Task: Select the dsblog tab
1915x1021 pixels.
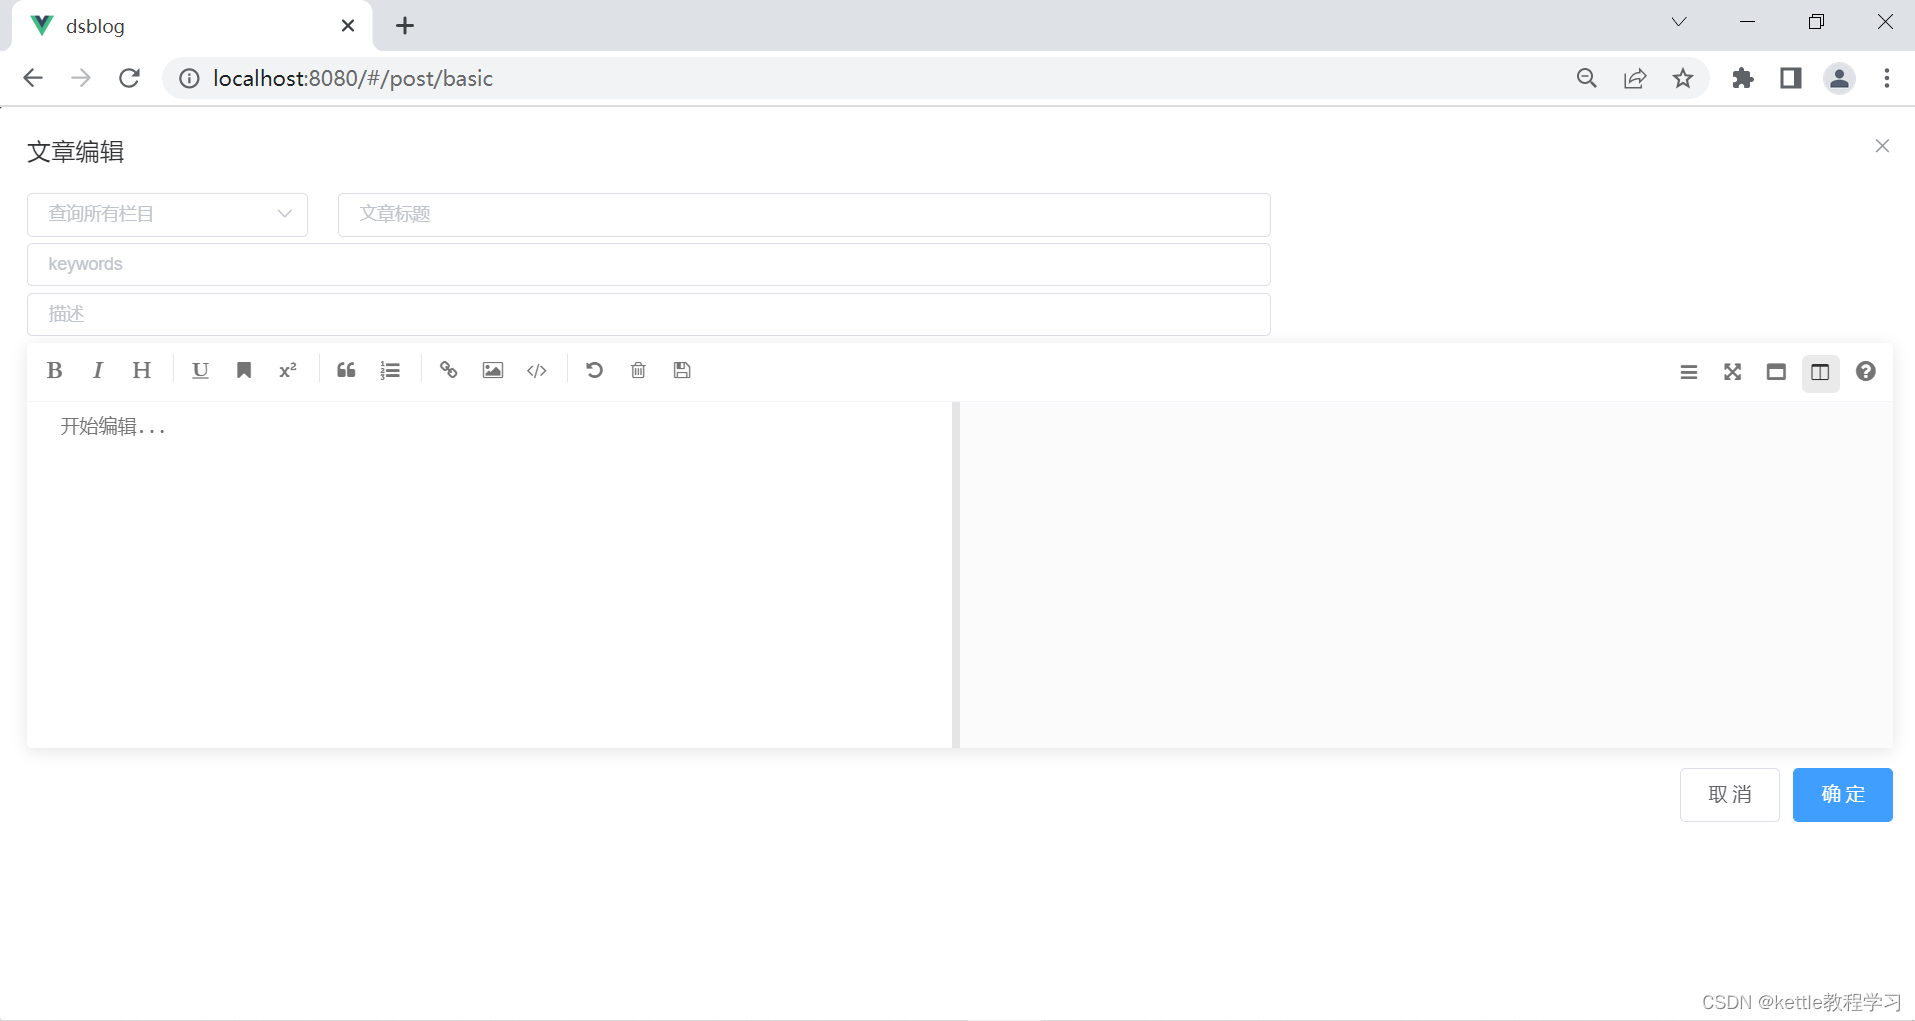Action: click(192, 26)
